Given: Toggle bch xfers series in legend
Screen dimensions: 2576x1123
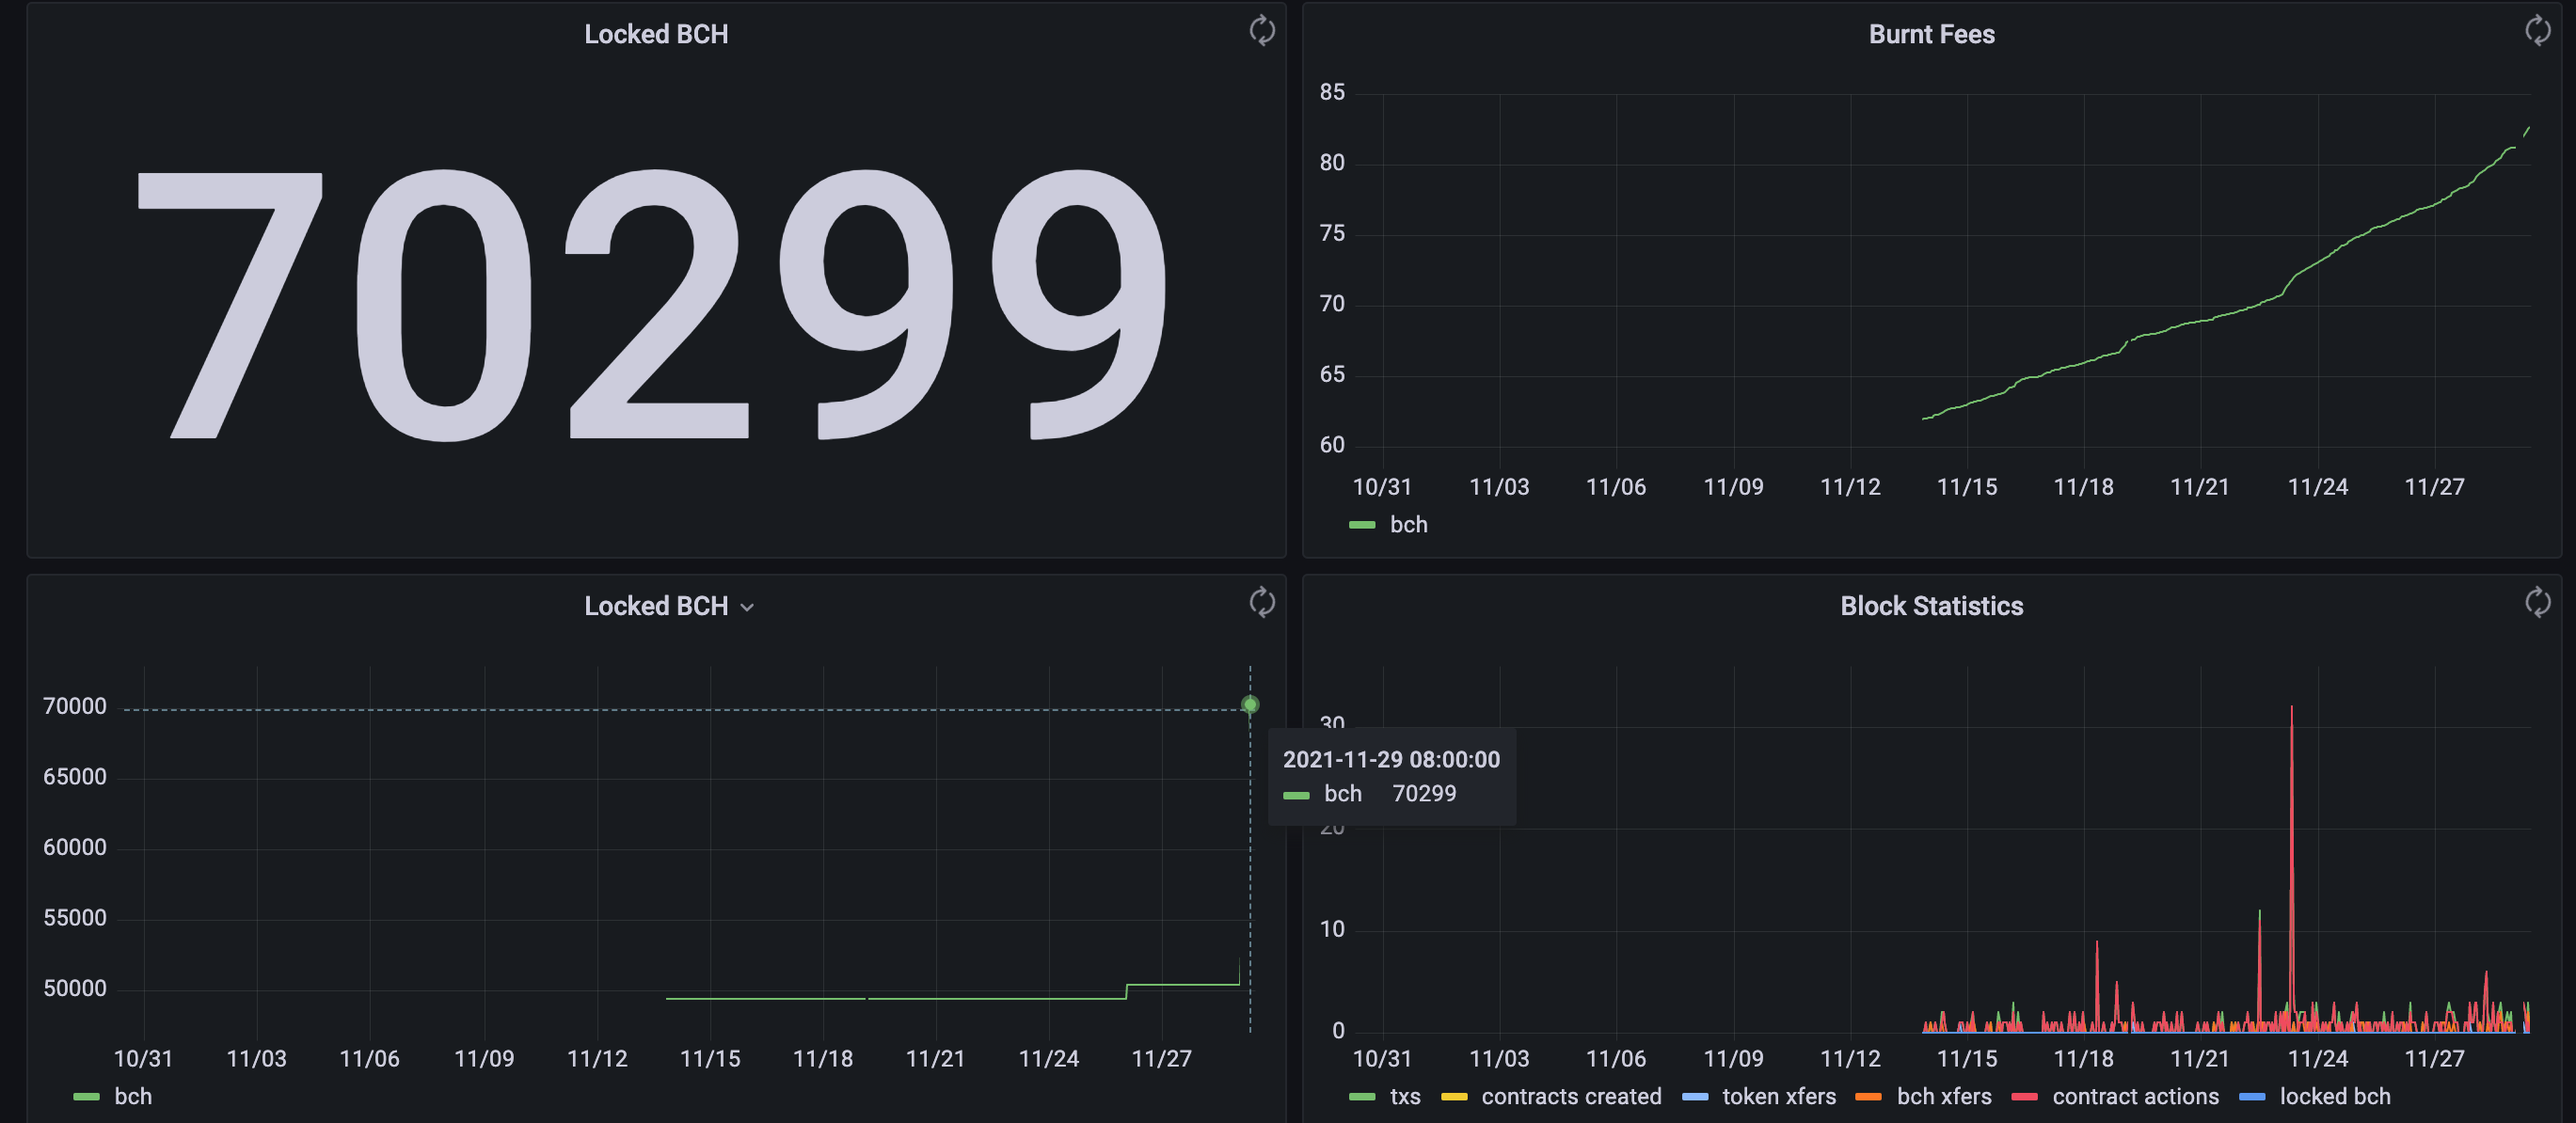Looking at the screenshot, I should tap(1944, 1096).
